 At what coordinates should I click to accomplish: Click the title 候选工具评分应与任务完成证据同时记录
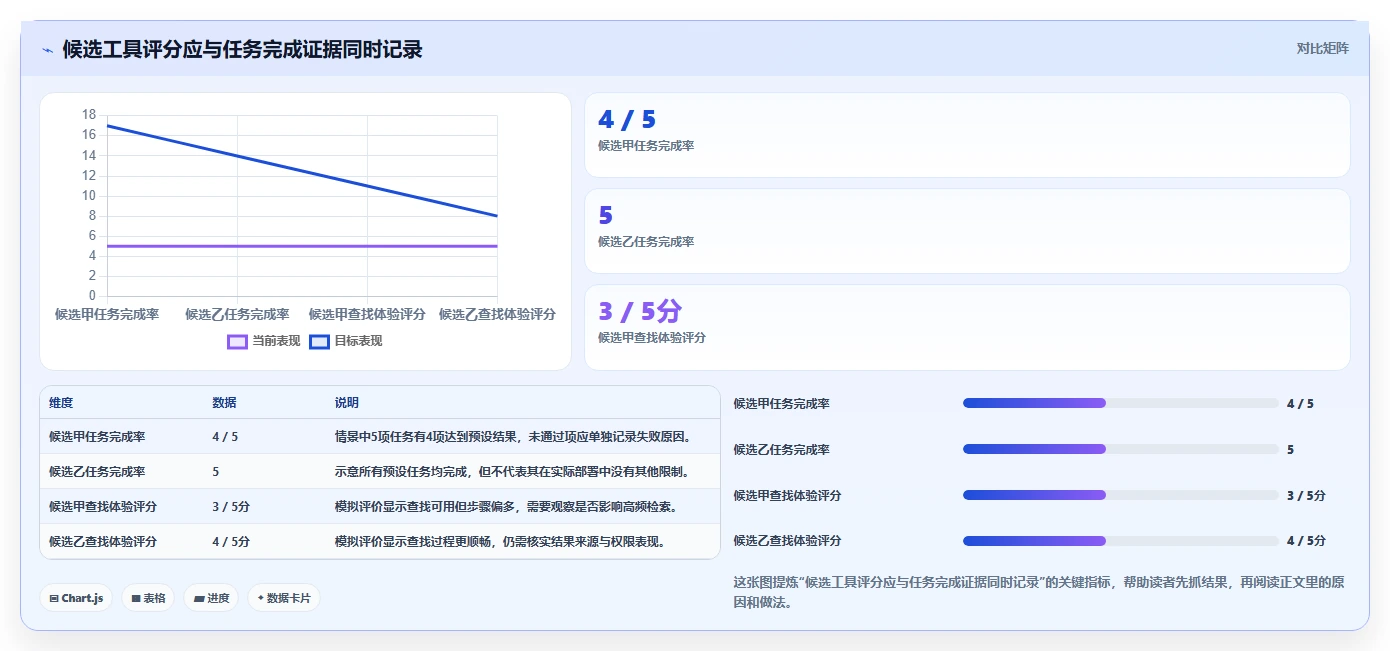pos(242,49)
